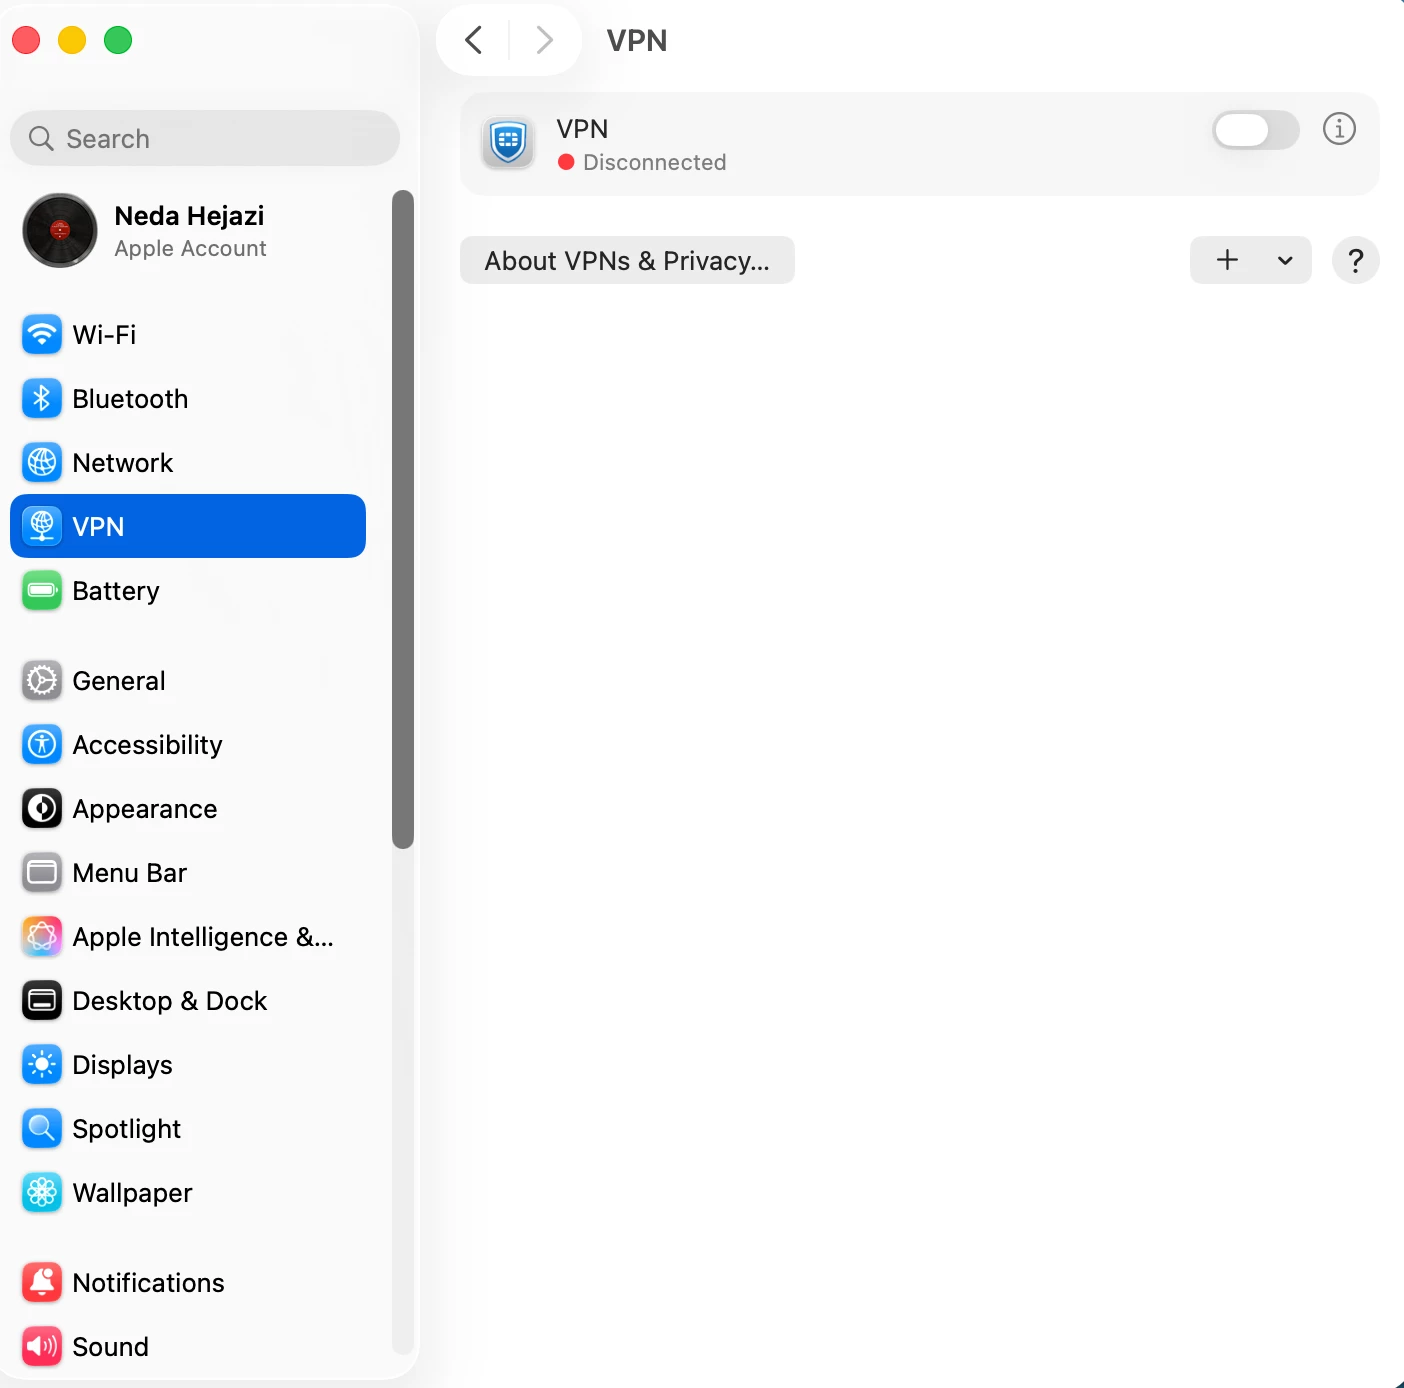
Task: Click the Menu Bar icon
Action: click(42, 873)
